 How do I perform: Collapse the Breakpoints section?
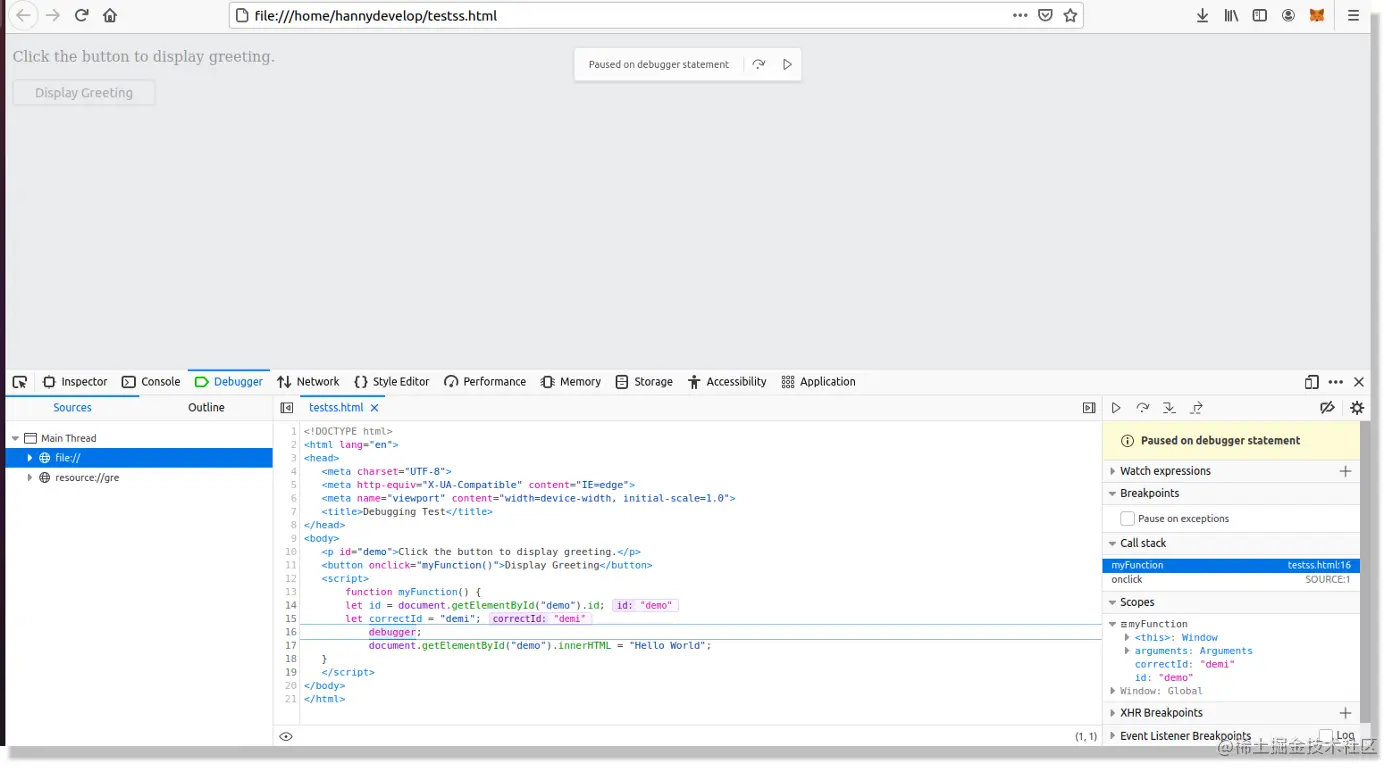1112,494
